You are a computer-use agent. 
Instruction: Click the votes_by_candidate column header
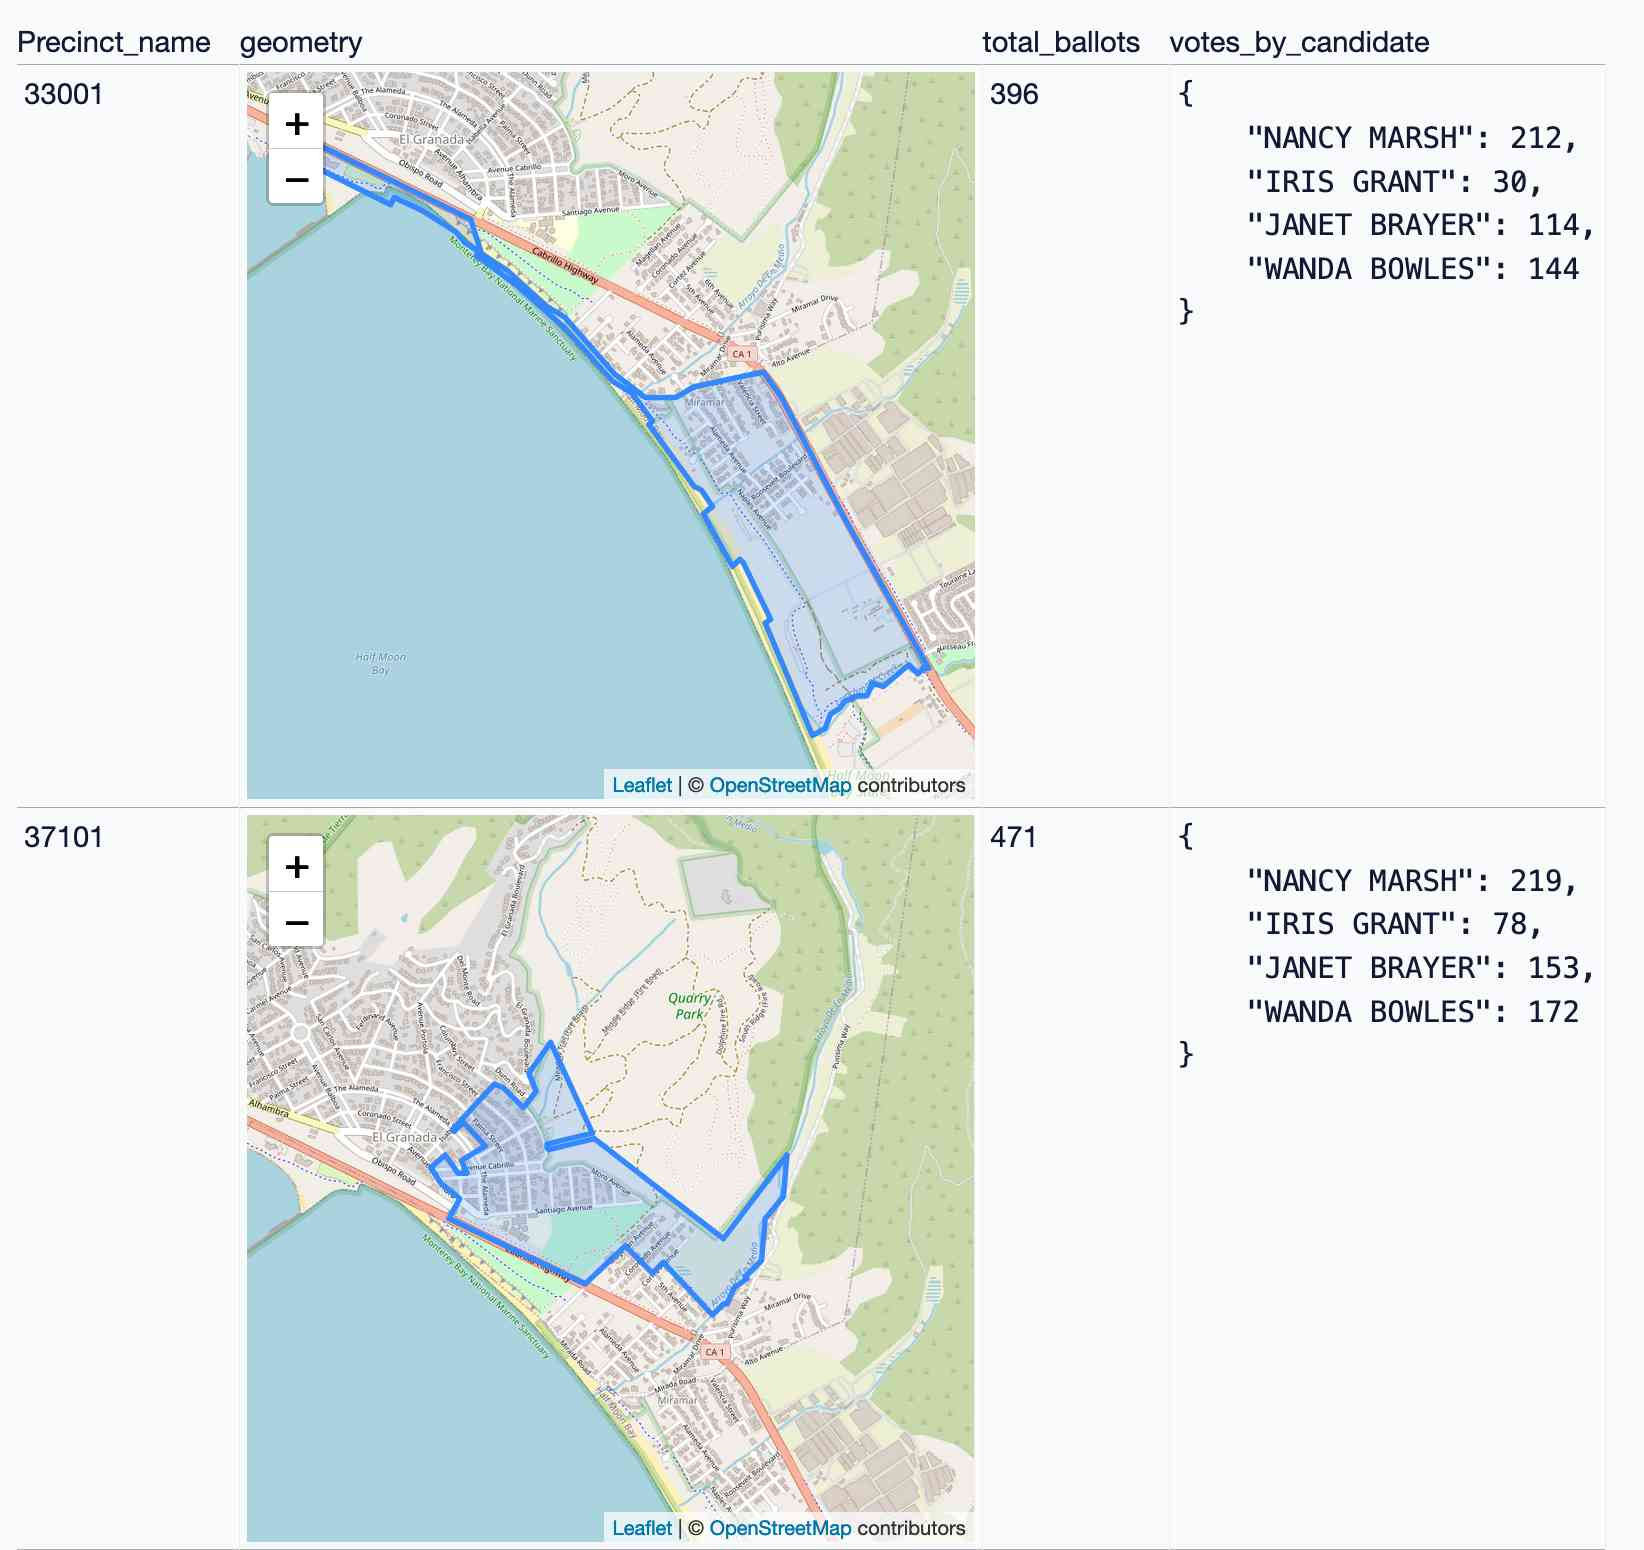pyautogui.click(x=1299, y=42)
